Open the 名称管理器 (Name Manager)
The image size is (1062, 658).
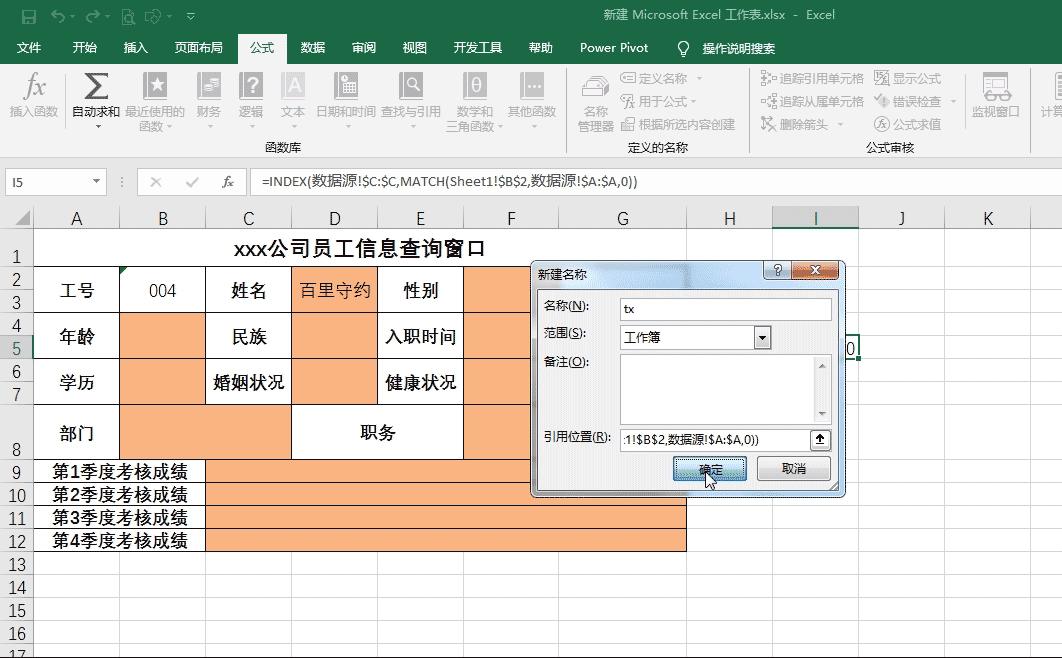click(598, 100)
